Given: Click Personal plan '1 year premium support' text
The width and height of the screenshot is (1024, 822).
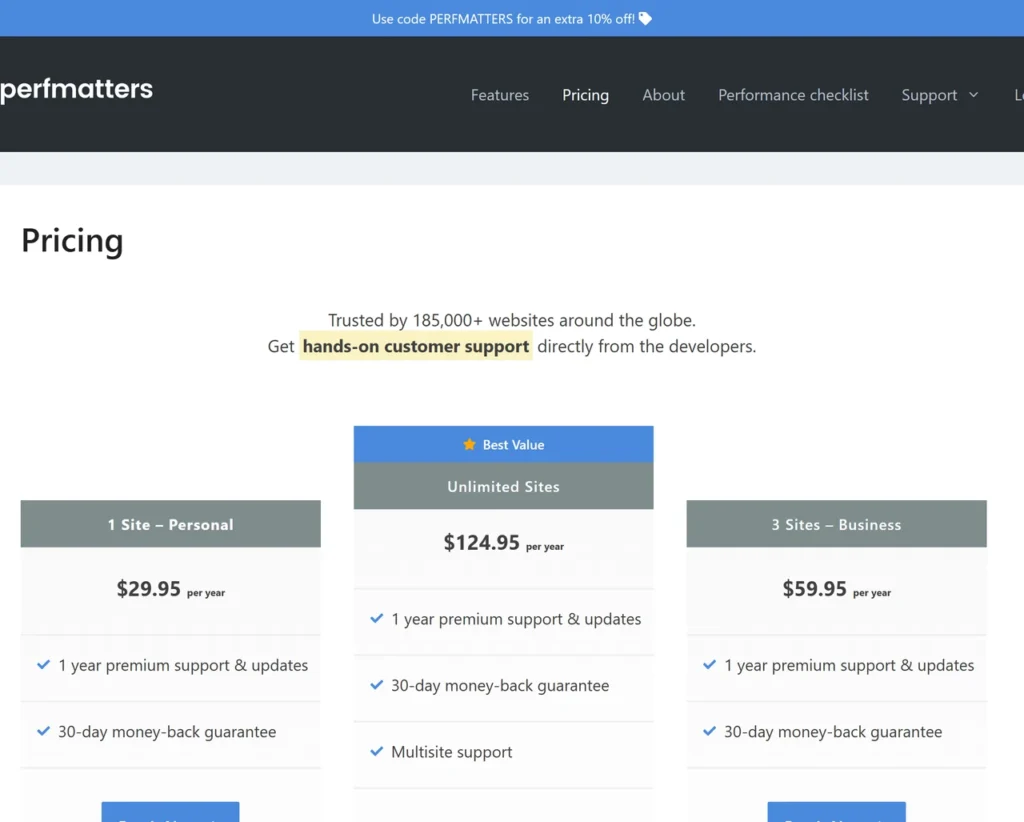Looking at the screenshot, I should (x=183, y=665).
